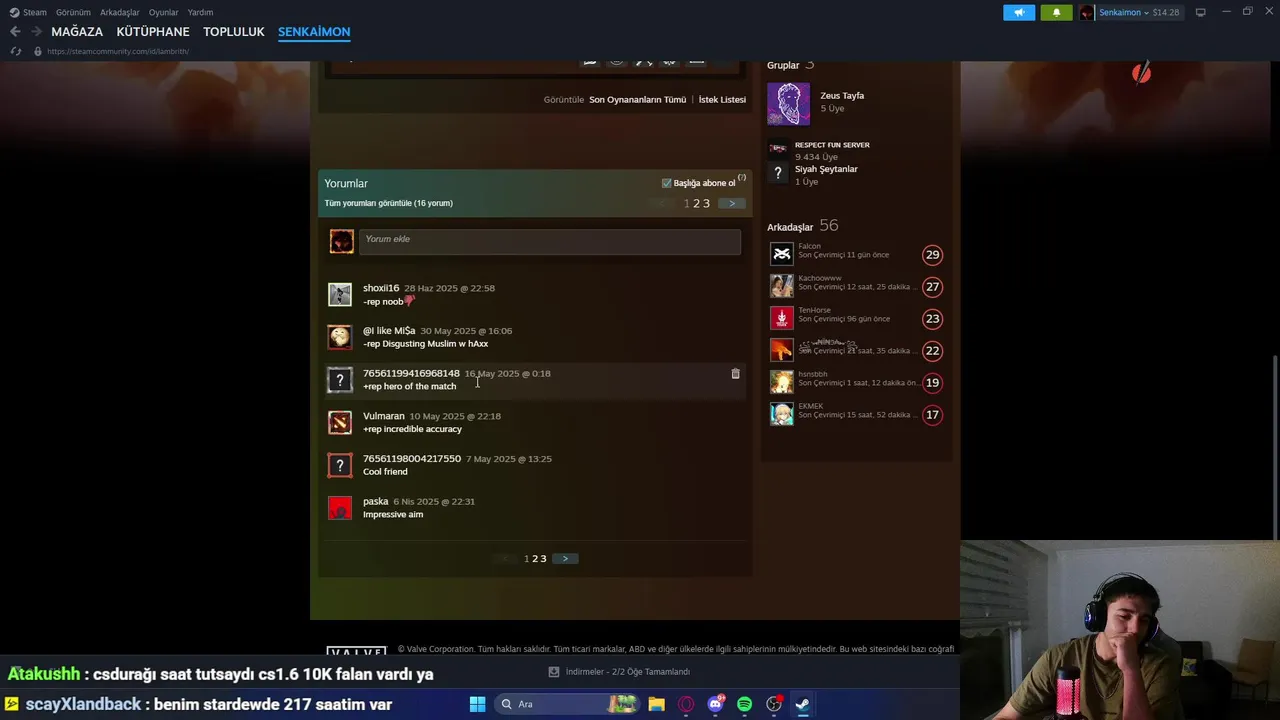This screenshot has width=1280, height=720.
Task: Switch to KÜTÜPHANE tab
Action: [153, 32]
